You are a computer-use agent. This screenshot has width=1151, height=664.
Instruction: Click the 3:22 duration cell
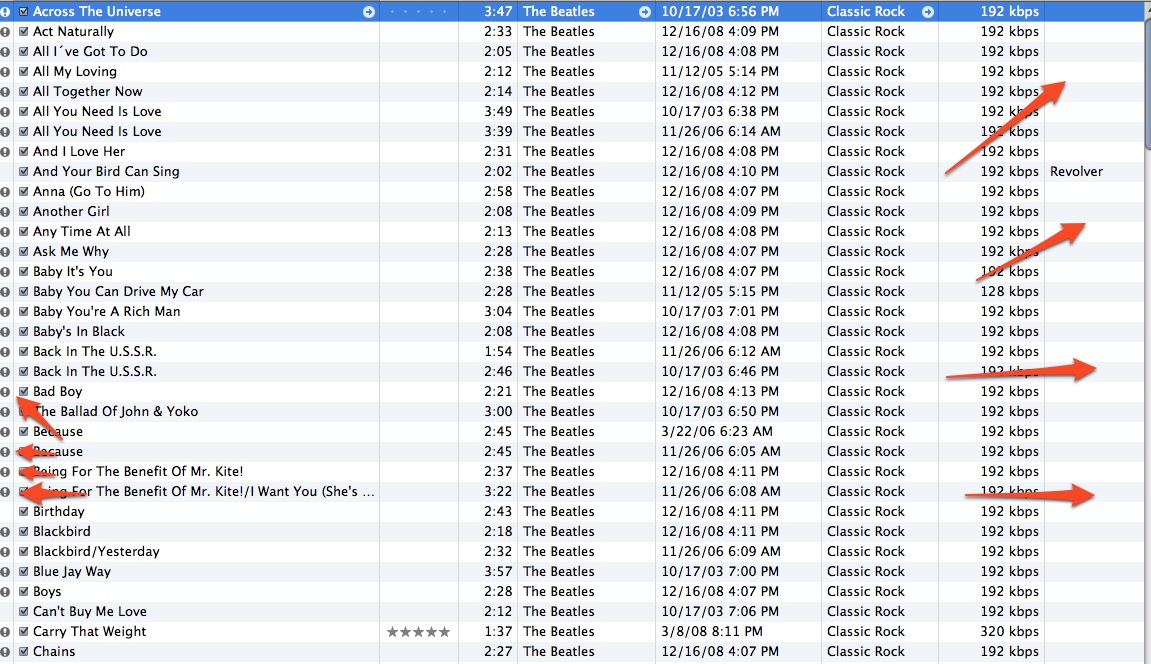click(498, 492)
